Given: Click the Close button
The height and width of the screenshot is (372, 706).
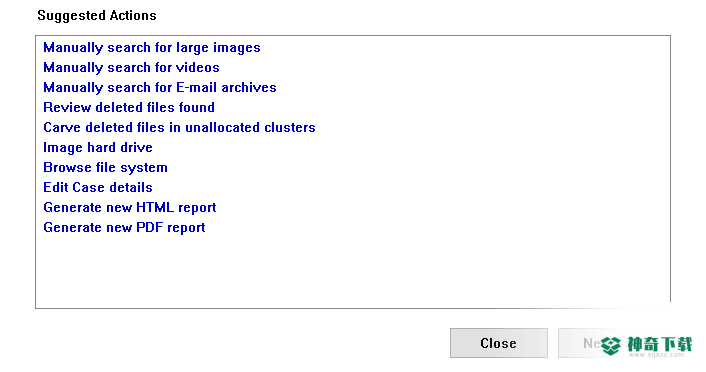Looking at the screenshot, I should click(498, 343).
